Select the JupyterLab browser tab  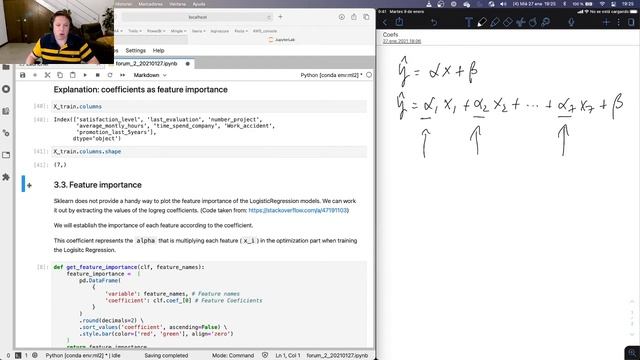point(282,40)
